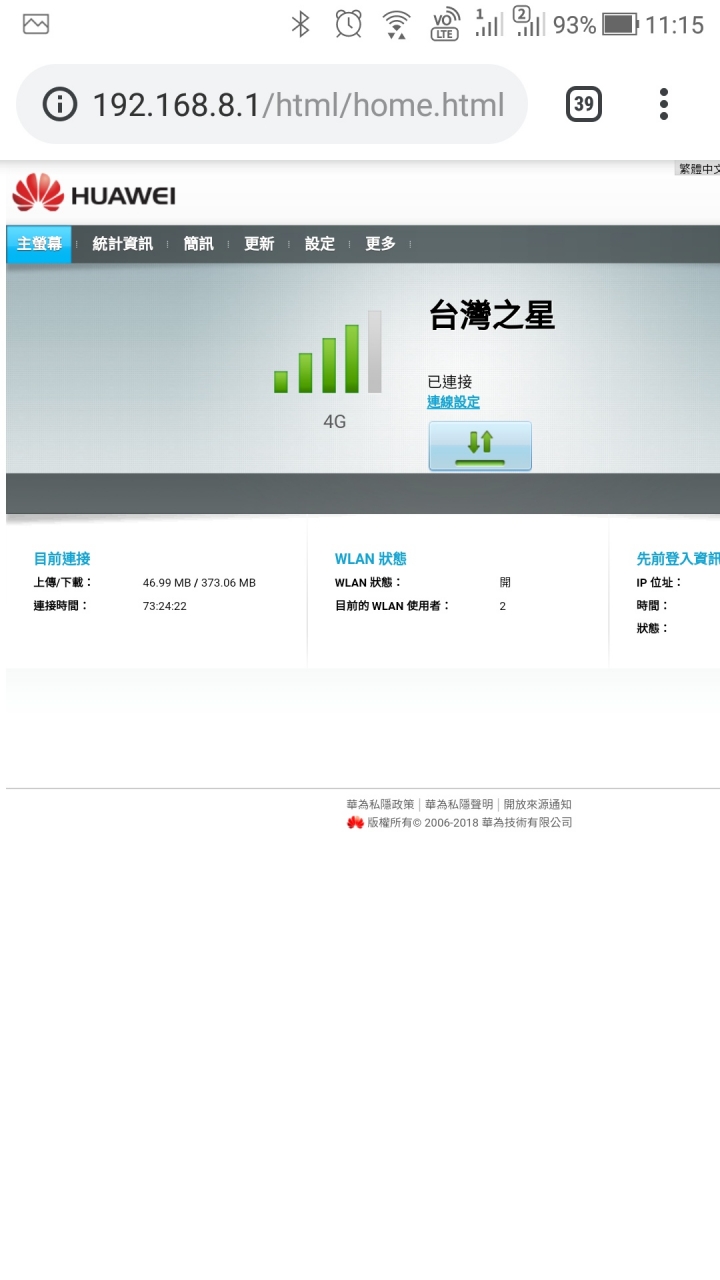Click the data connect/disconnect arrows button
720x1280 pixels.
(480, 446)
